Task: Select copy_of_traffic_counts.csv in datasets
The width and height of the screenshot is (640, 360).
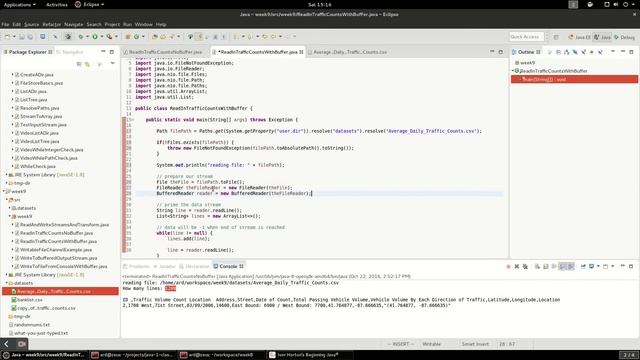Action: 46,308
